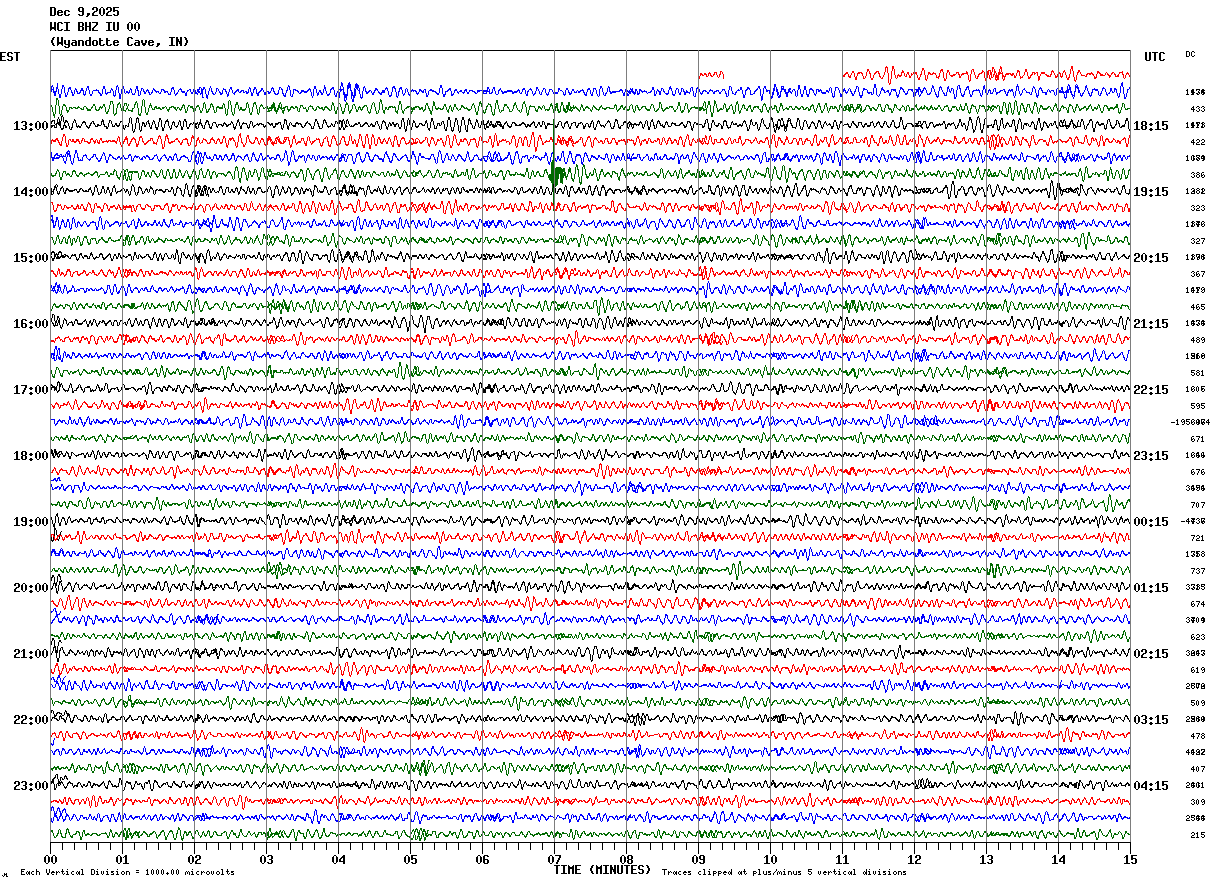Click DC value 737

click(x=1197, y=571)
